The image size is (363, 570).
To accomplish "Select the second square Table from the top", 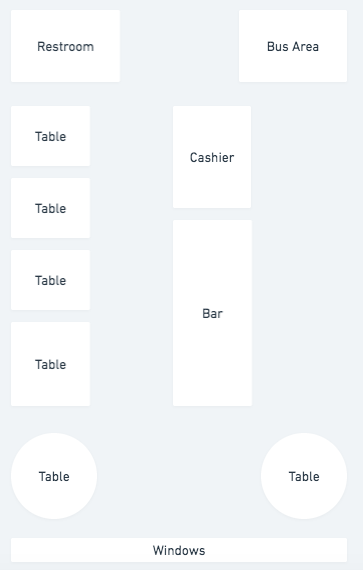I will [51, 208].
